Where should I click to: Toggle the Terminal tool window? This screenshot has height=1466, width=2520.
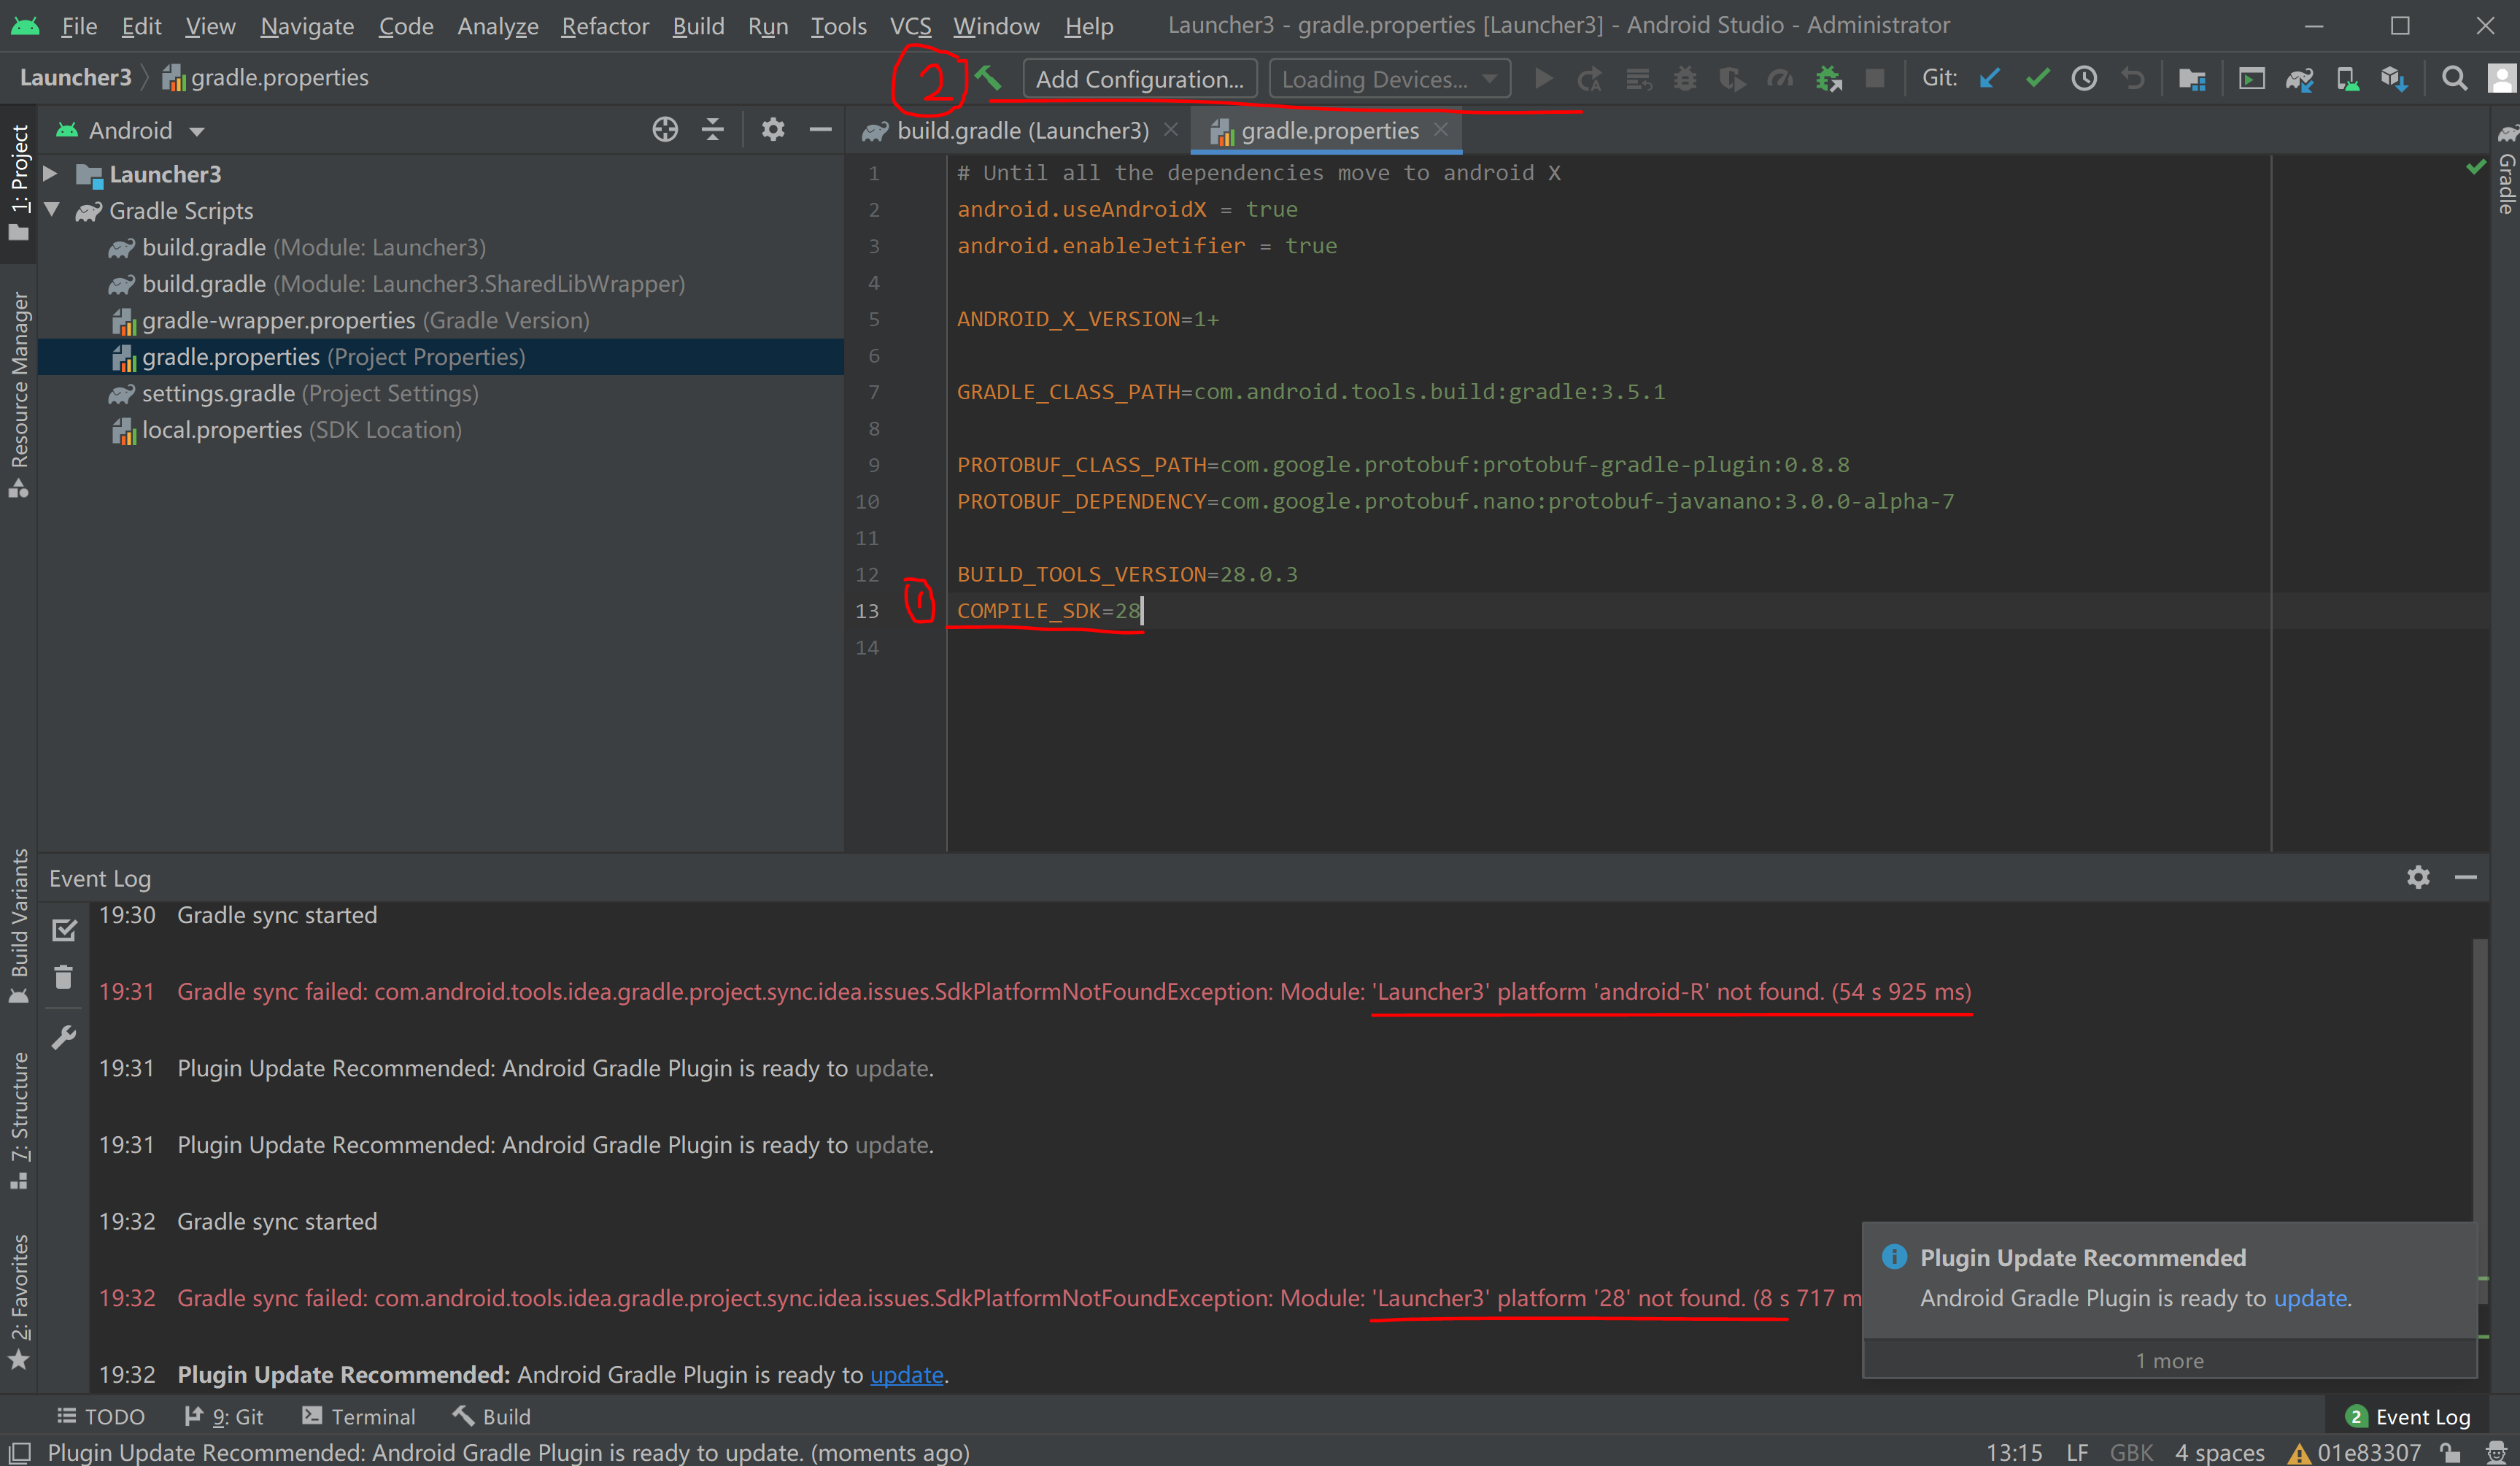point(359,1416)
